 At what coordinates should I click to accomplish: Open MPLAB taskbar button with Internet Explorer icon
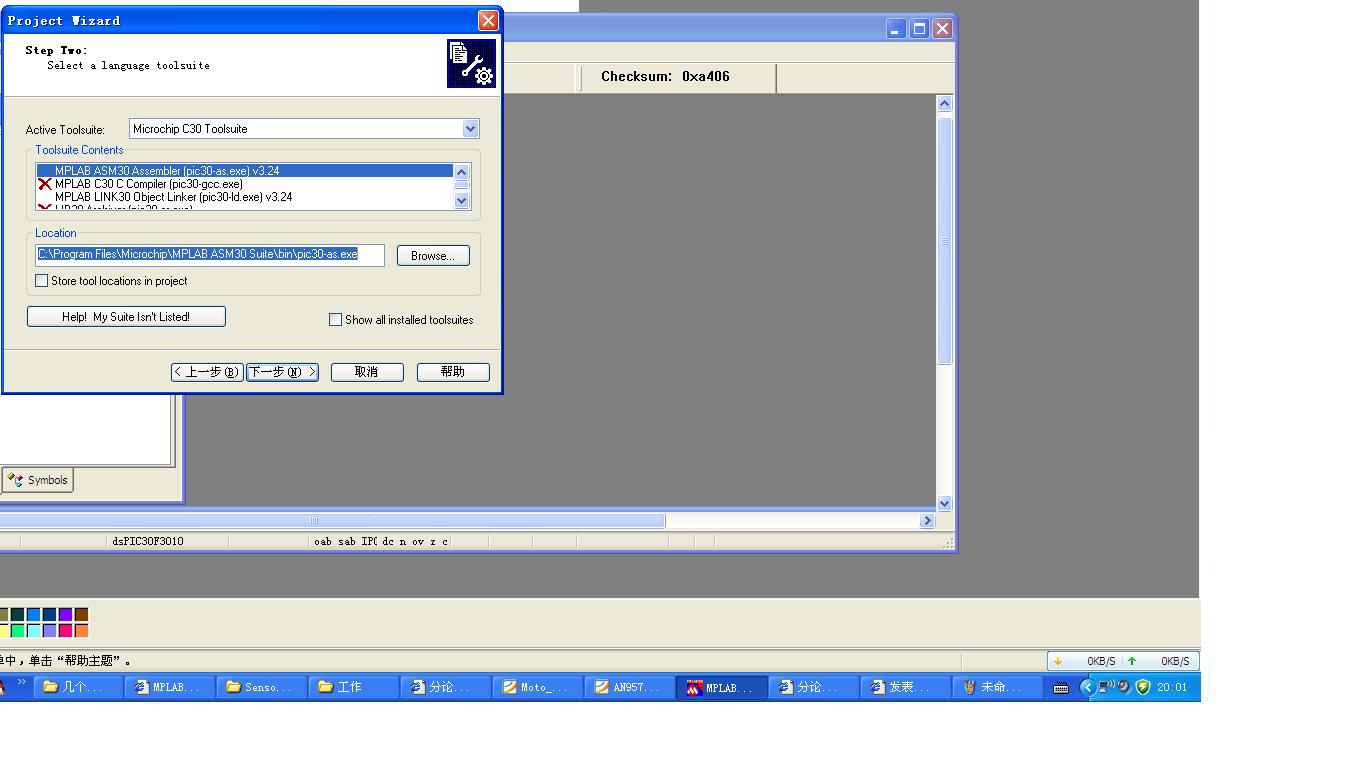pyautogui.click(x=171, y=687)
